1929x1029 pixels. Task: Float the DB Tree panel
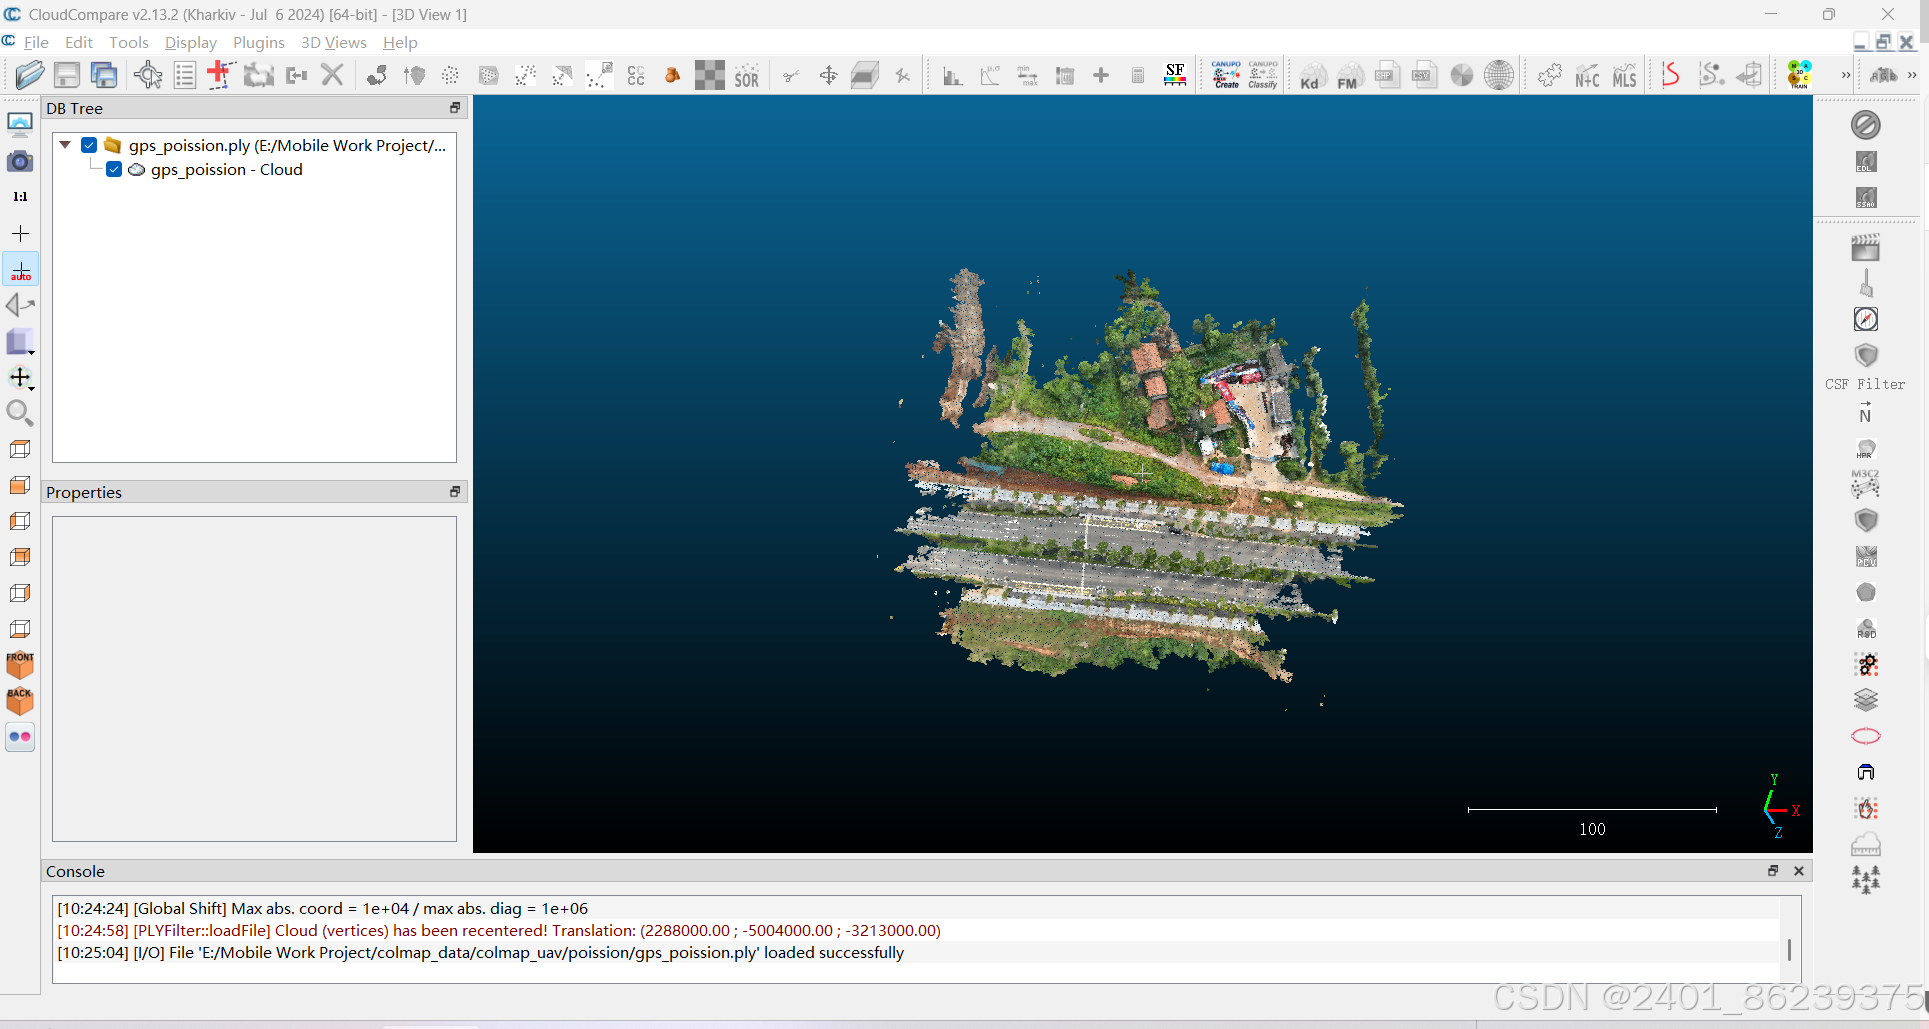pos(455,108)
